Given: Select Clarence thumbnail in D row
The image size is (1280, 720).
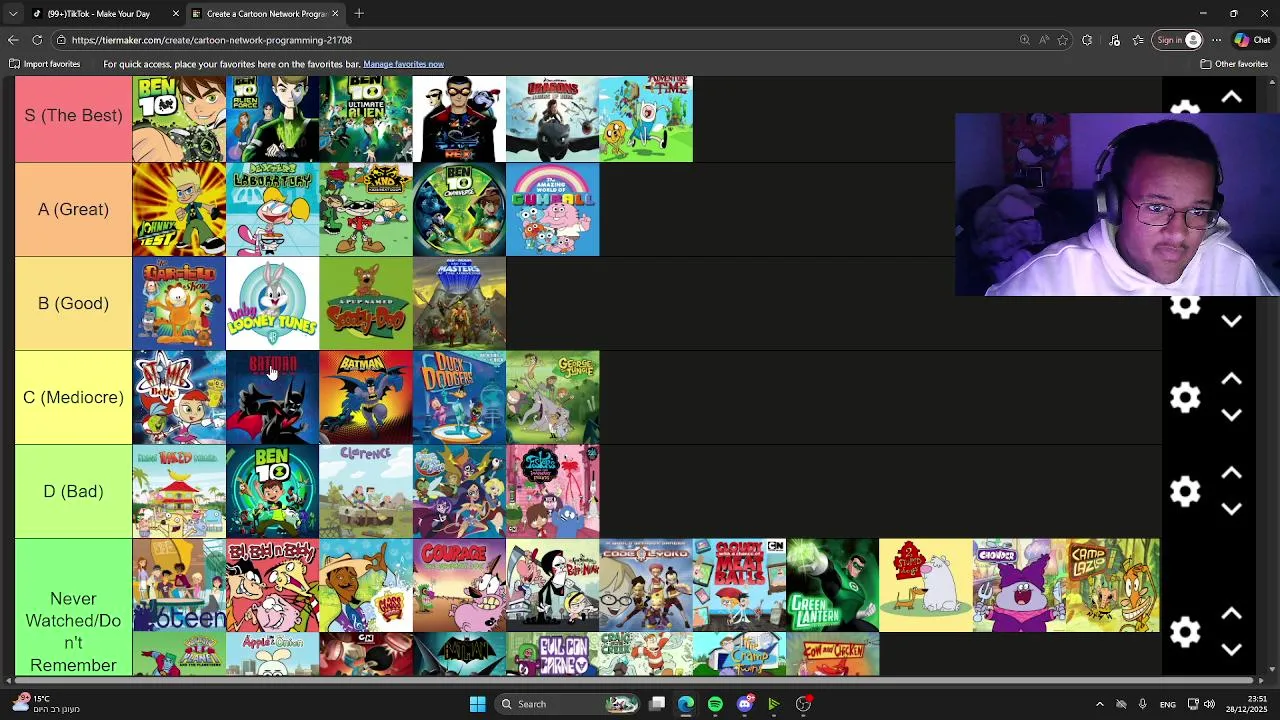Looking at the screenshot, I should pyautogui.click(x=365, y=491).
